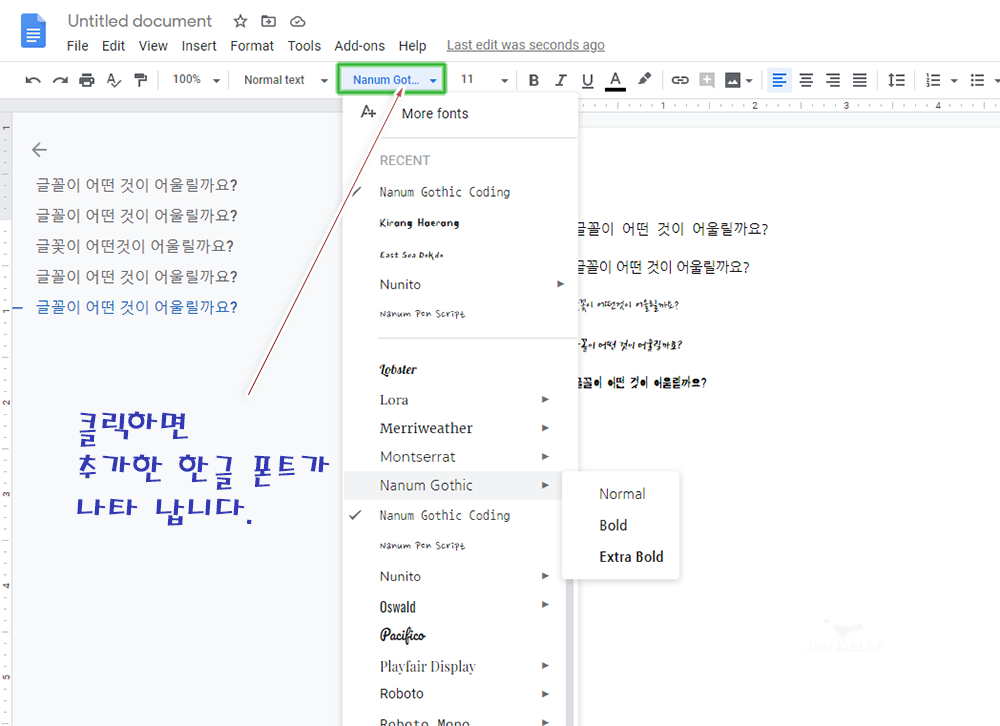The height and width of the screenshot is (726, 1000).
Task: Print the document
Action: pos(87,80)
